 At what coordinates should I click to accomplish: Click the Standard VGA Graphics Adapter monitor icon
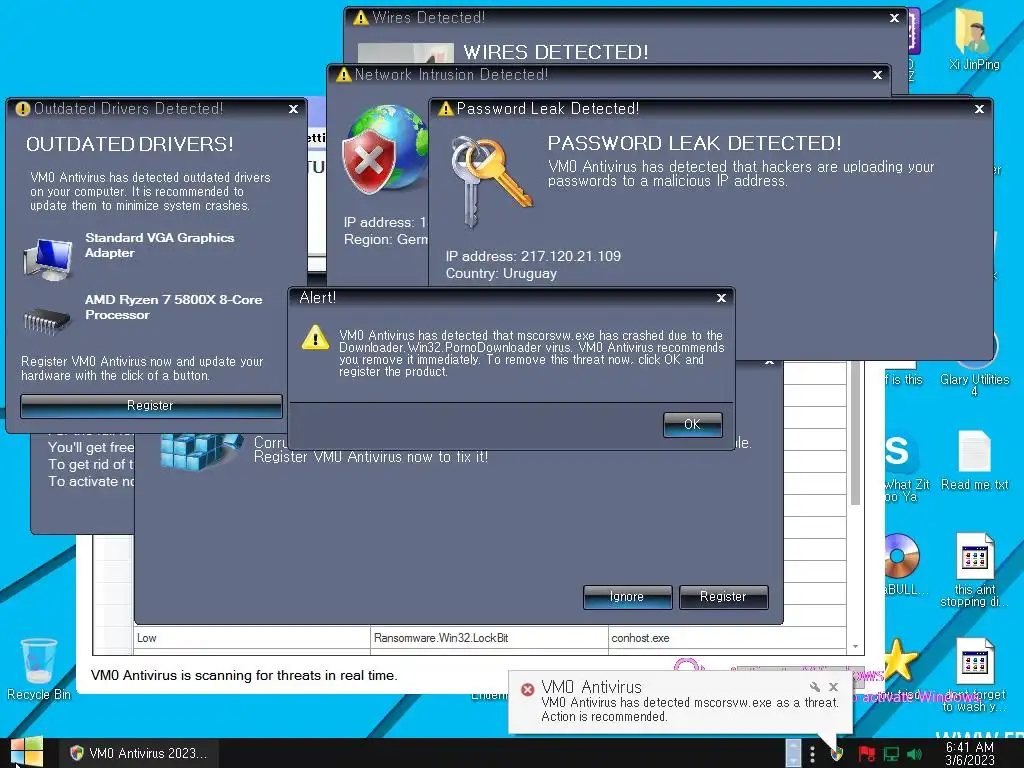click(48, 259)
